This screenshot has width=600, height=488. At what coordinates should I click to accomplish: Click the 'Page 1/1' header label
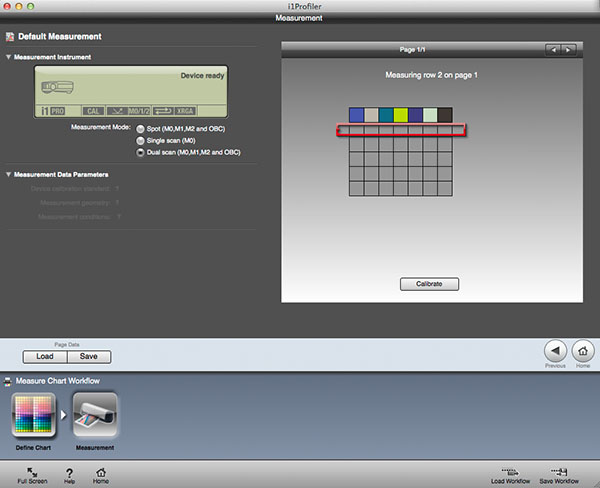pyautogui.click(x=412, y=50)
